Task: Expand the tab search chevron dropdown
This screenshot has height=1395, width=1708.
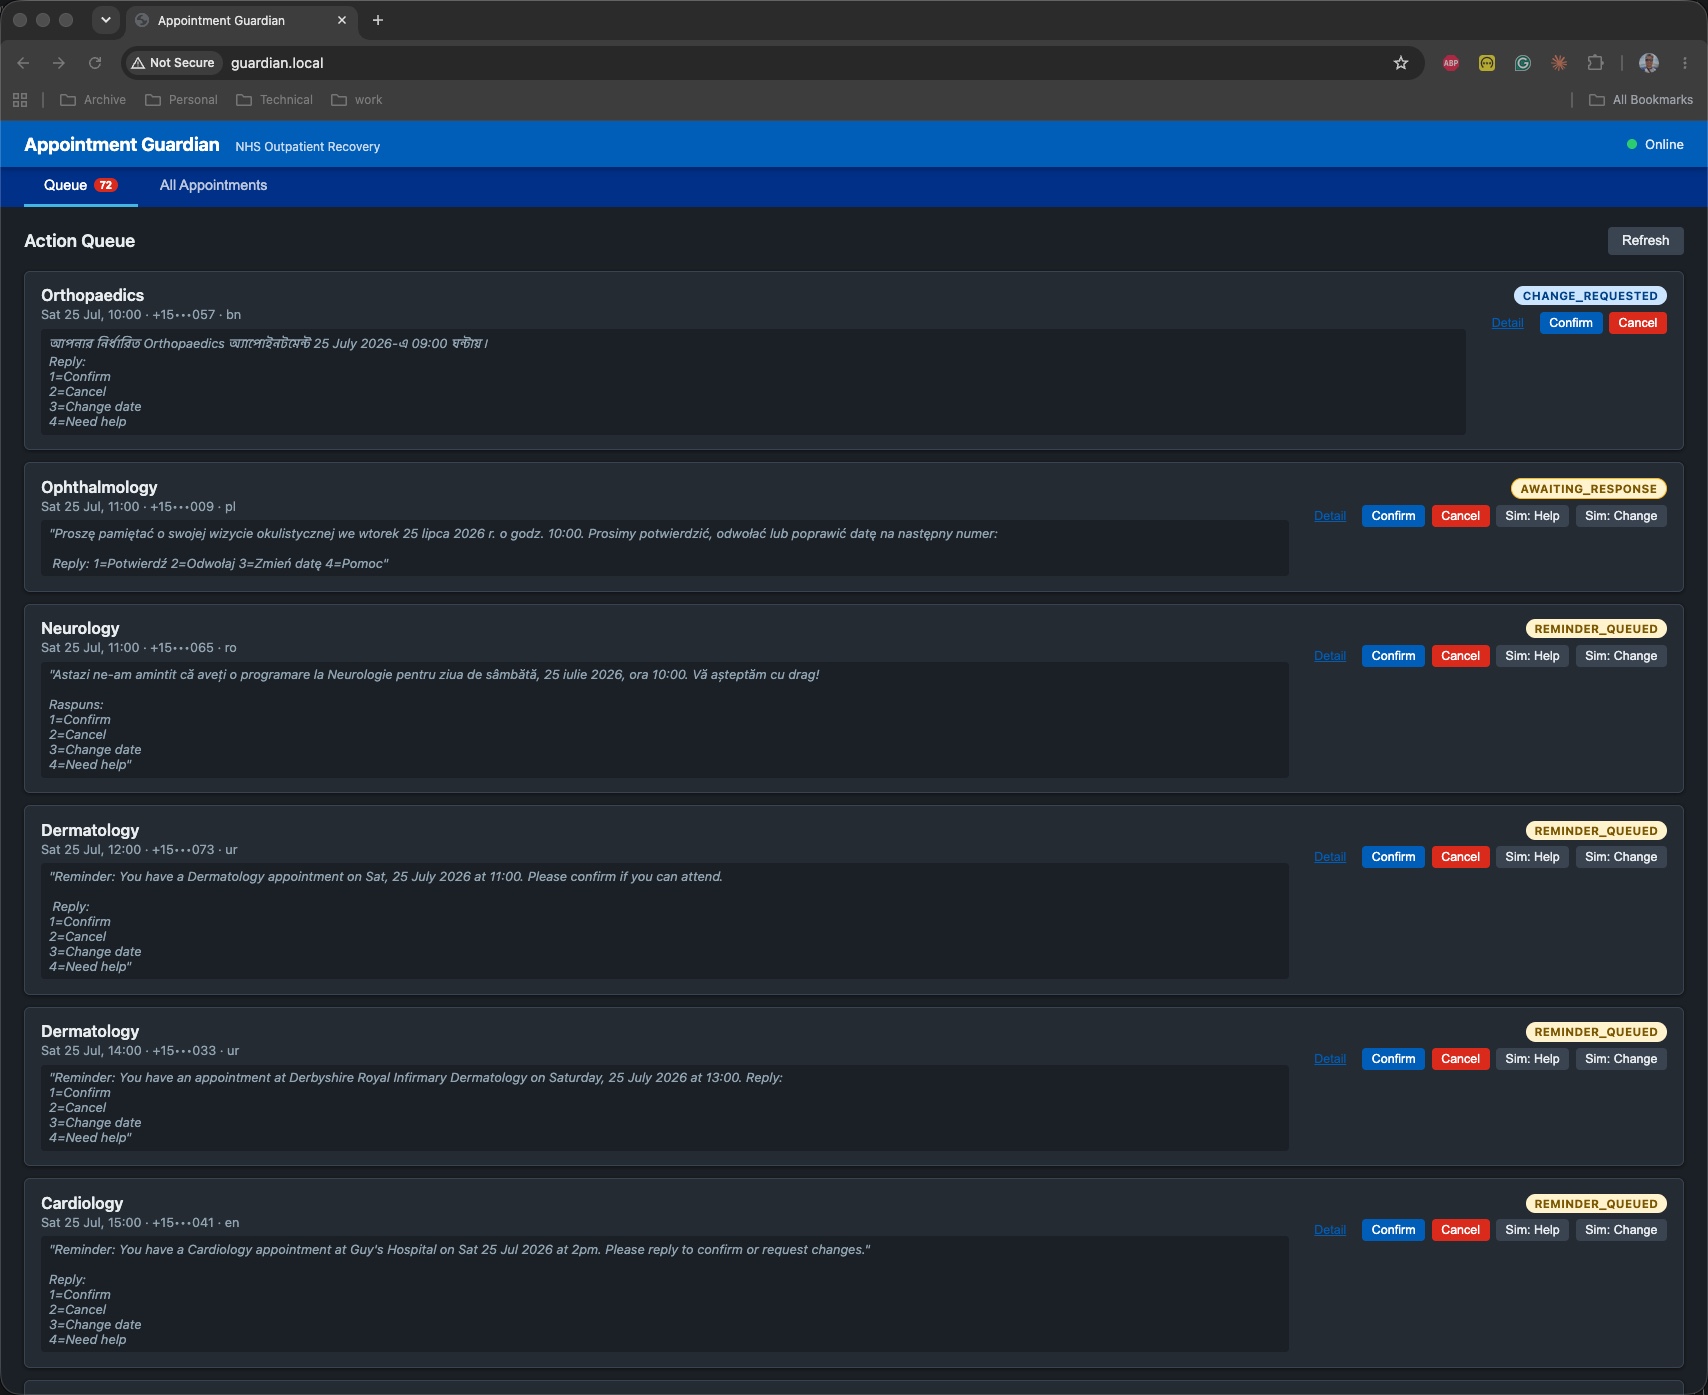Action: (x=106, y=20)
